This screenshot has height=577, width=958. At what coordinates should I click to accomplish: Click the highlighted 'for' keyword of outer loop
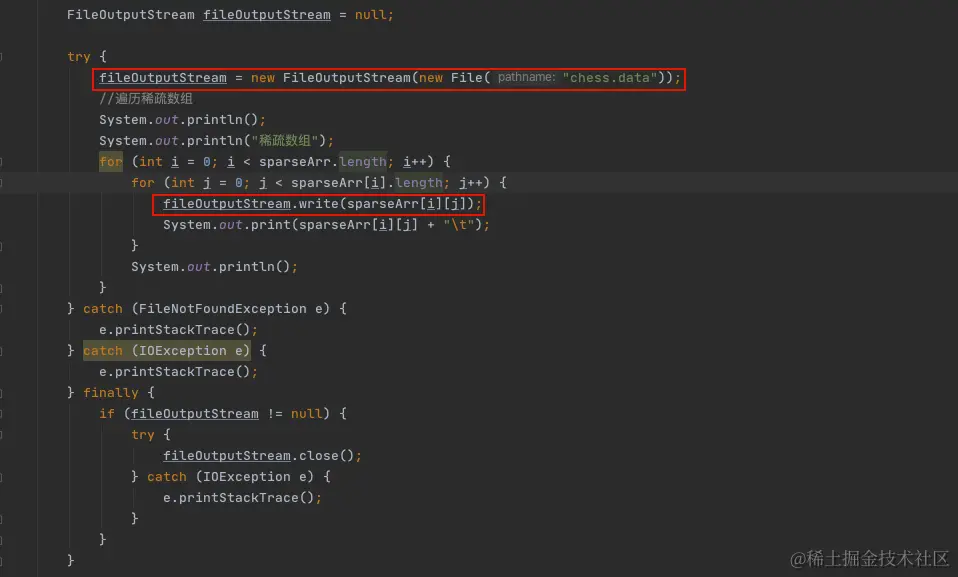[x=111, y=161]
